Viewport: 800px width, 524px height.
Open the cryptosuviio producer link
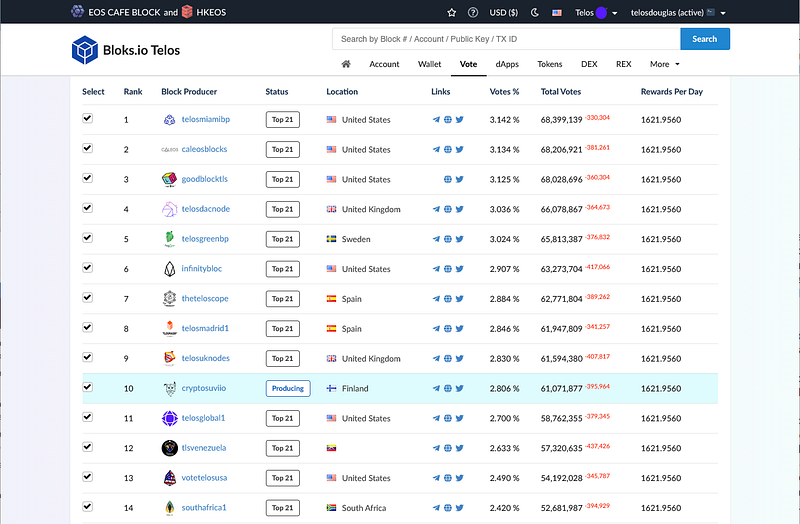coord(204,388)
